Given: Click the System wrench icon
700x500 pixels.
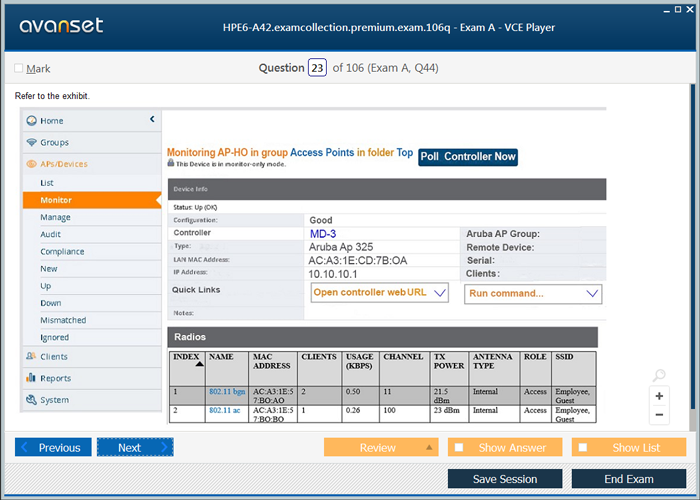Looking at the screenshot, I should [31, 400].
